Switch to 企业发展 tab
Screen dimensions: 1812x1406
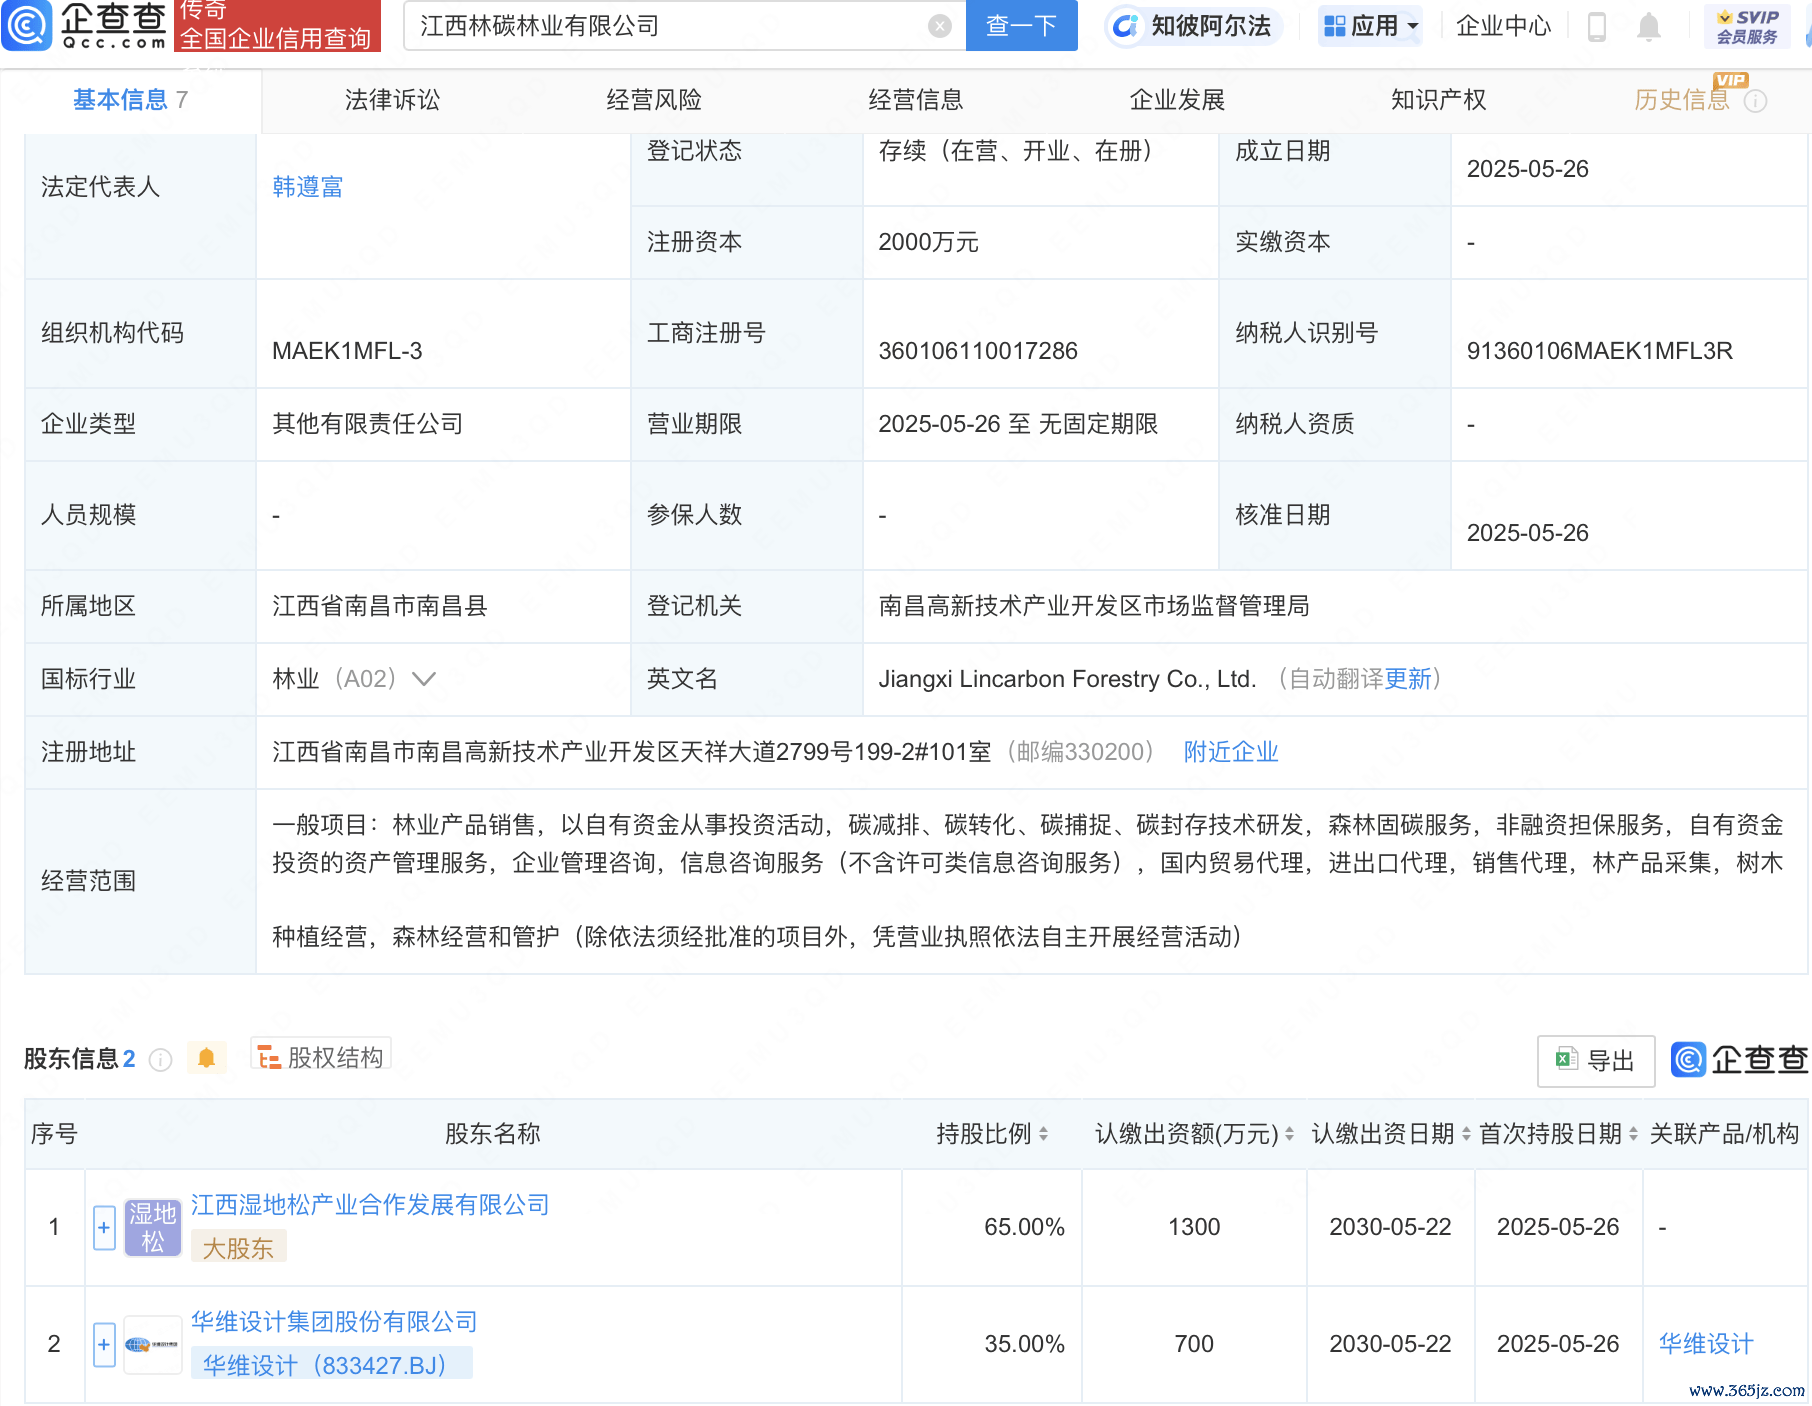[x=1177, y=100]
